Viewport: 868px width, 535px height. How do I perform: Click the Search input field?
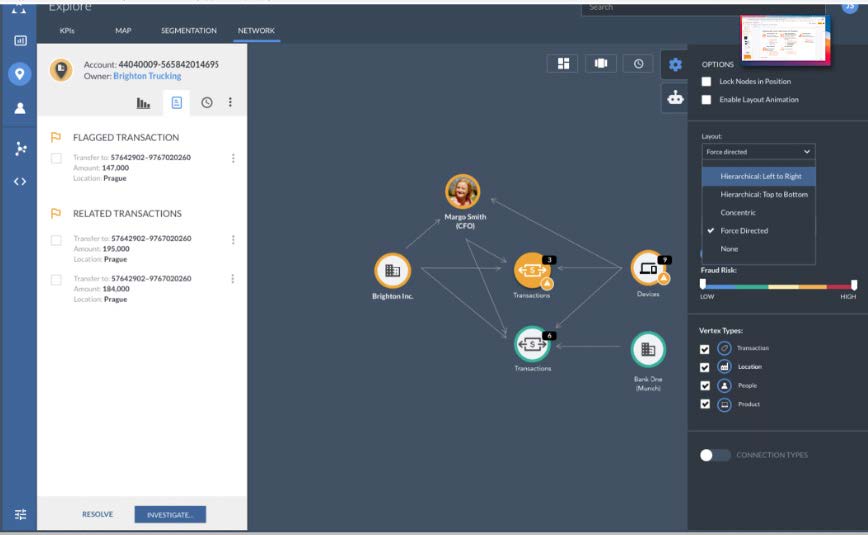coord(703,8)
